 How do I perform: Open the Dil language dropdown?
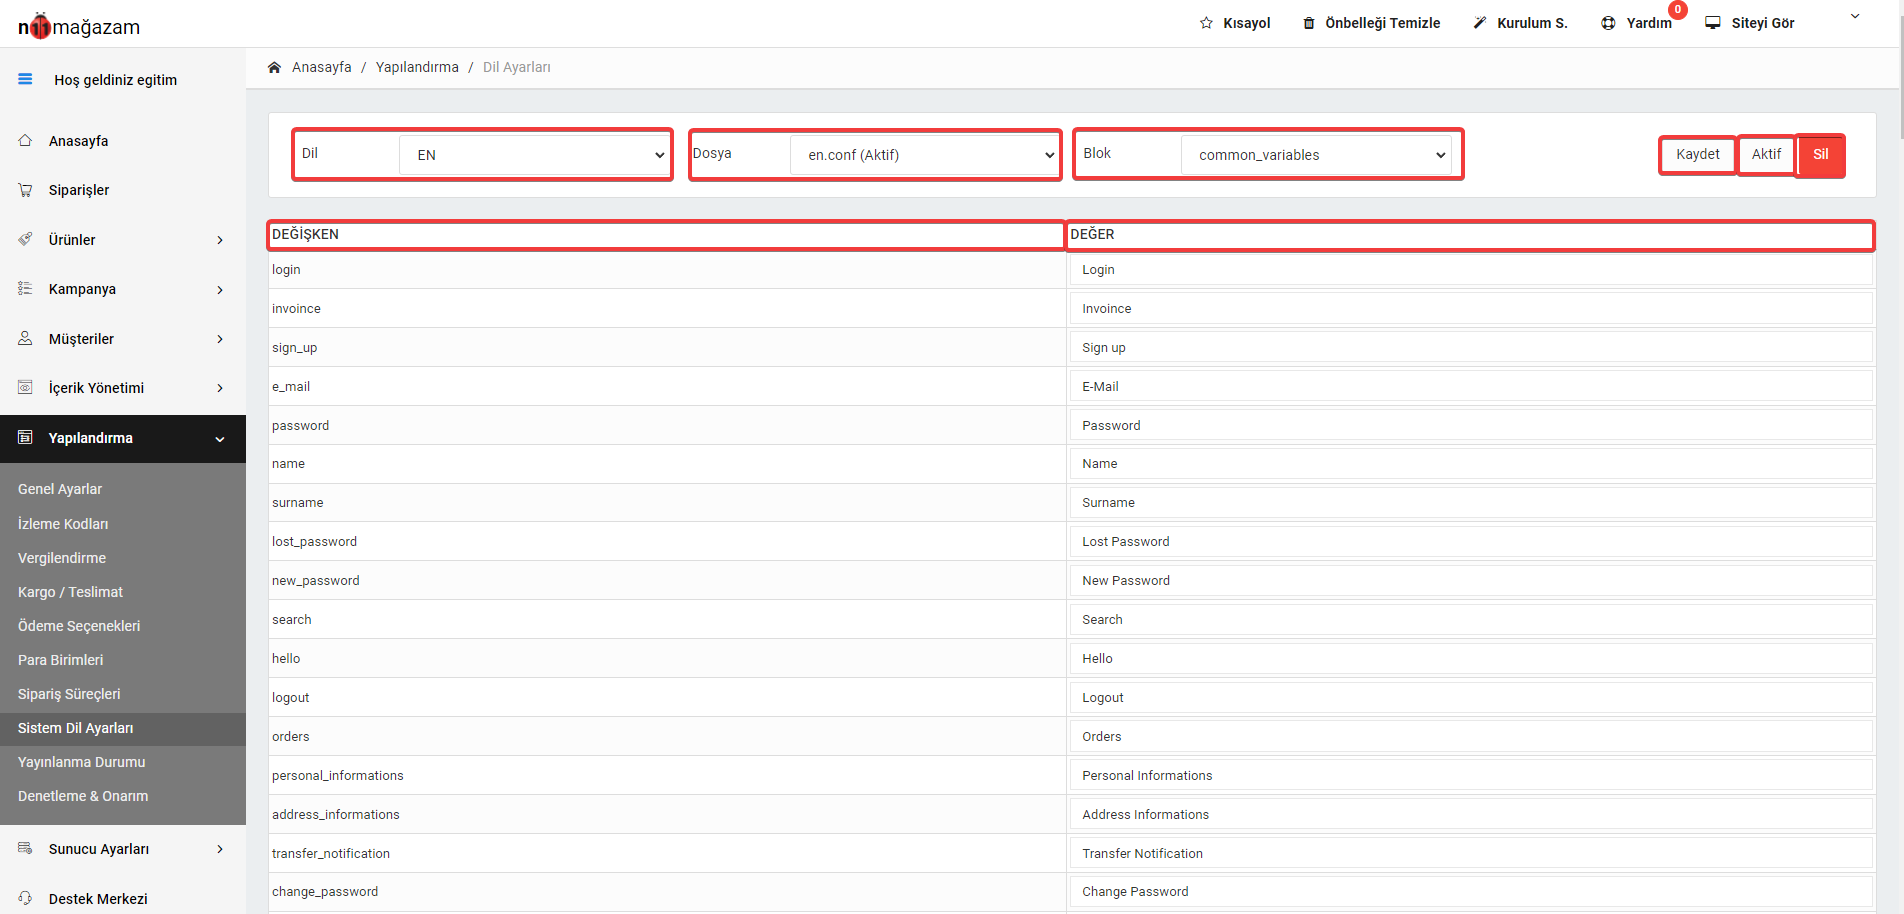pyautogui.click(x=535, y=155)
